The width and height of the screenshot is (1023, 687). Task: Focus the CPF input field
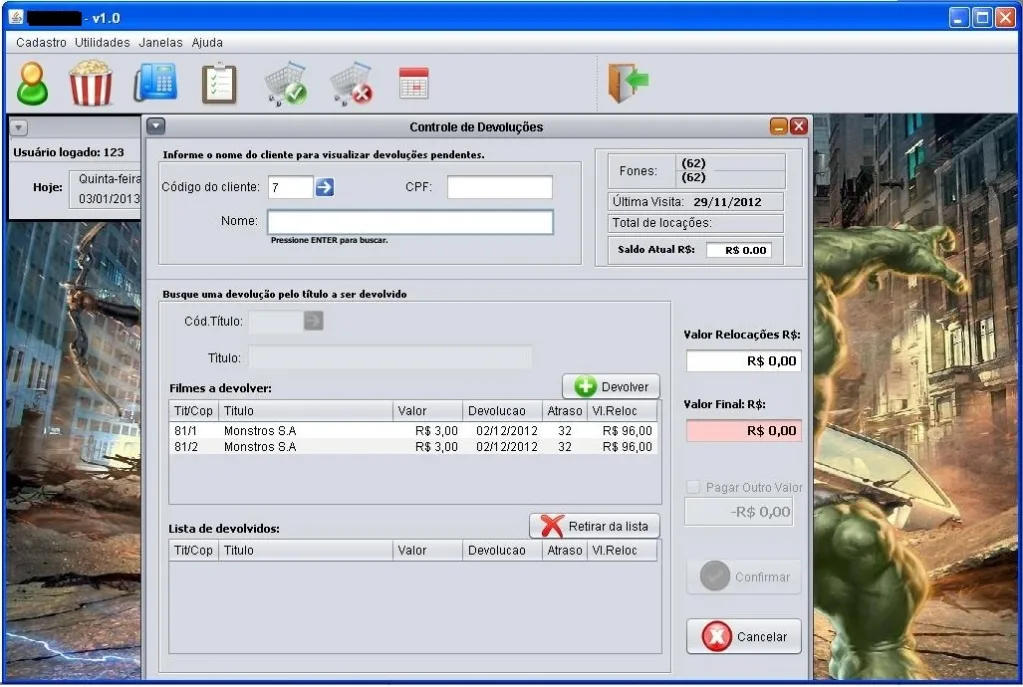click(500, 187)
